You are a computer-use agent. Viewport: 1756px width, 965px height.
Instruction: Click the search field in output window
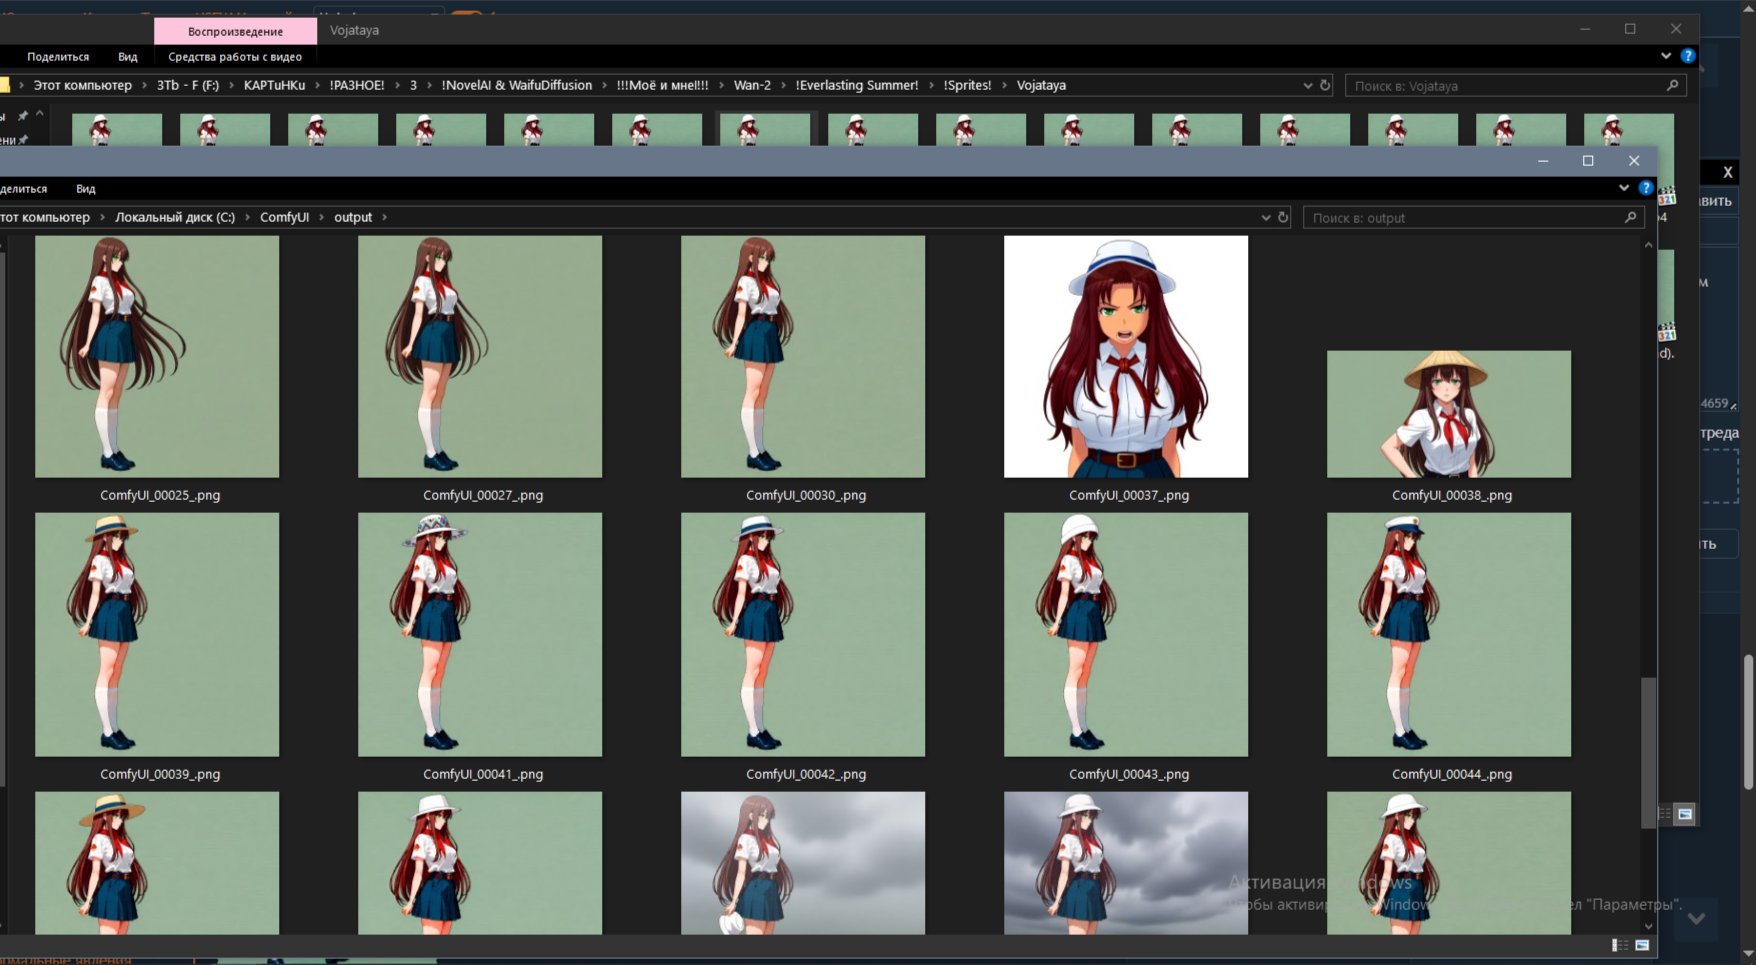[1460, 217]
